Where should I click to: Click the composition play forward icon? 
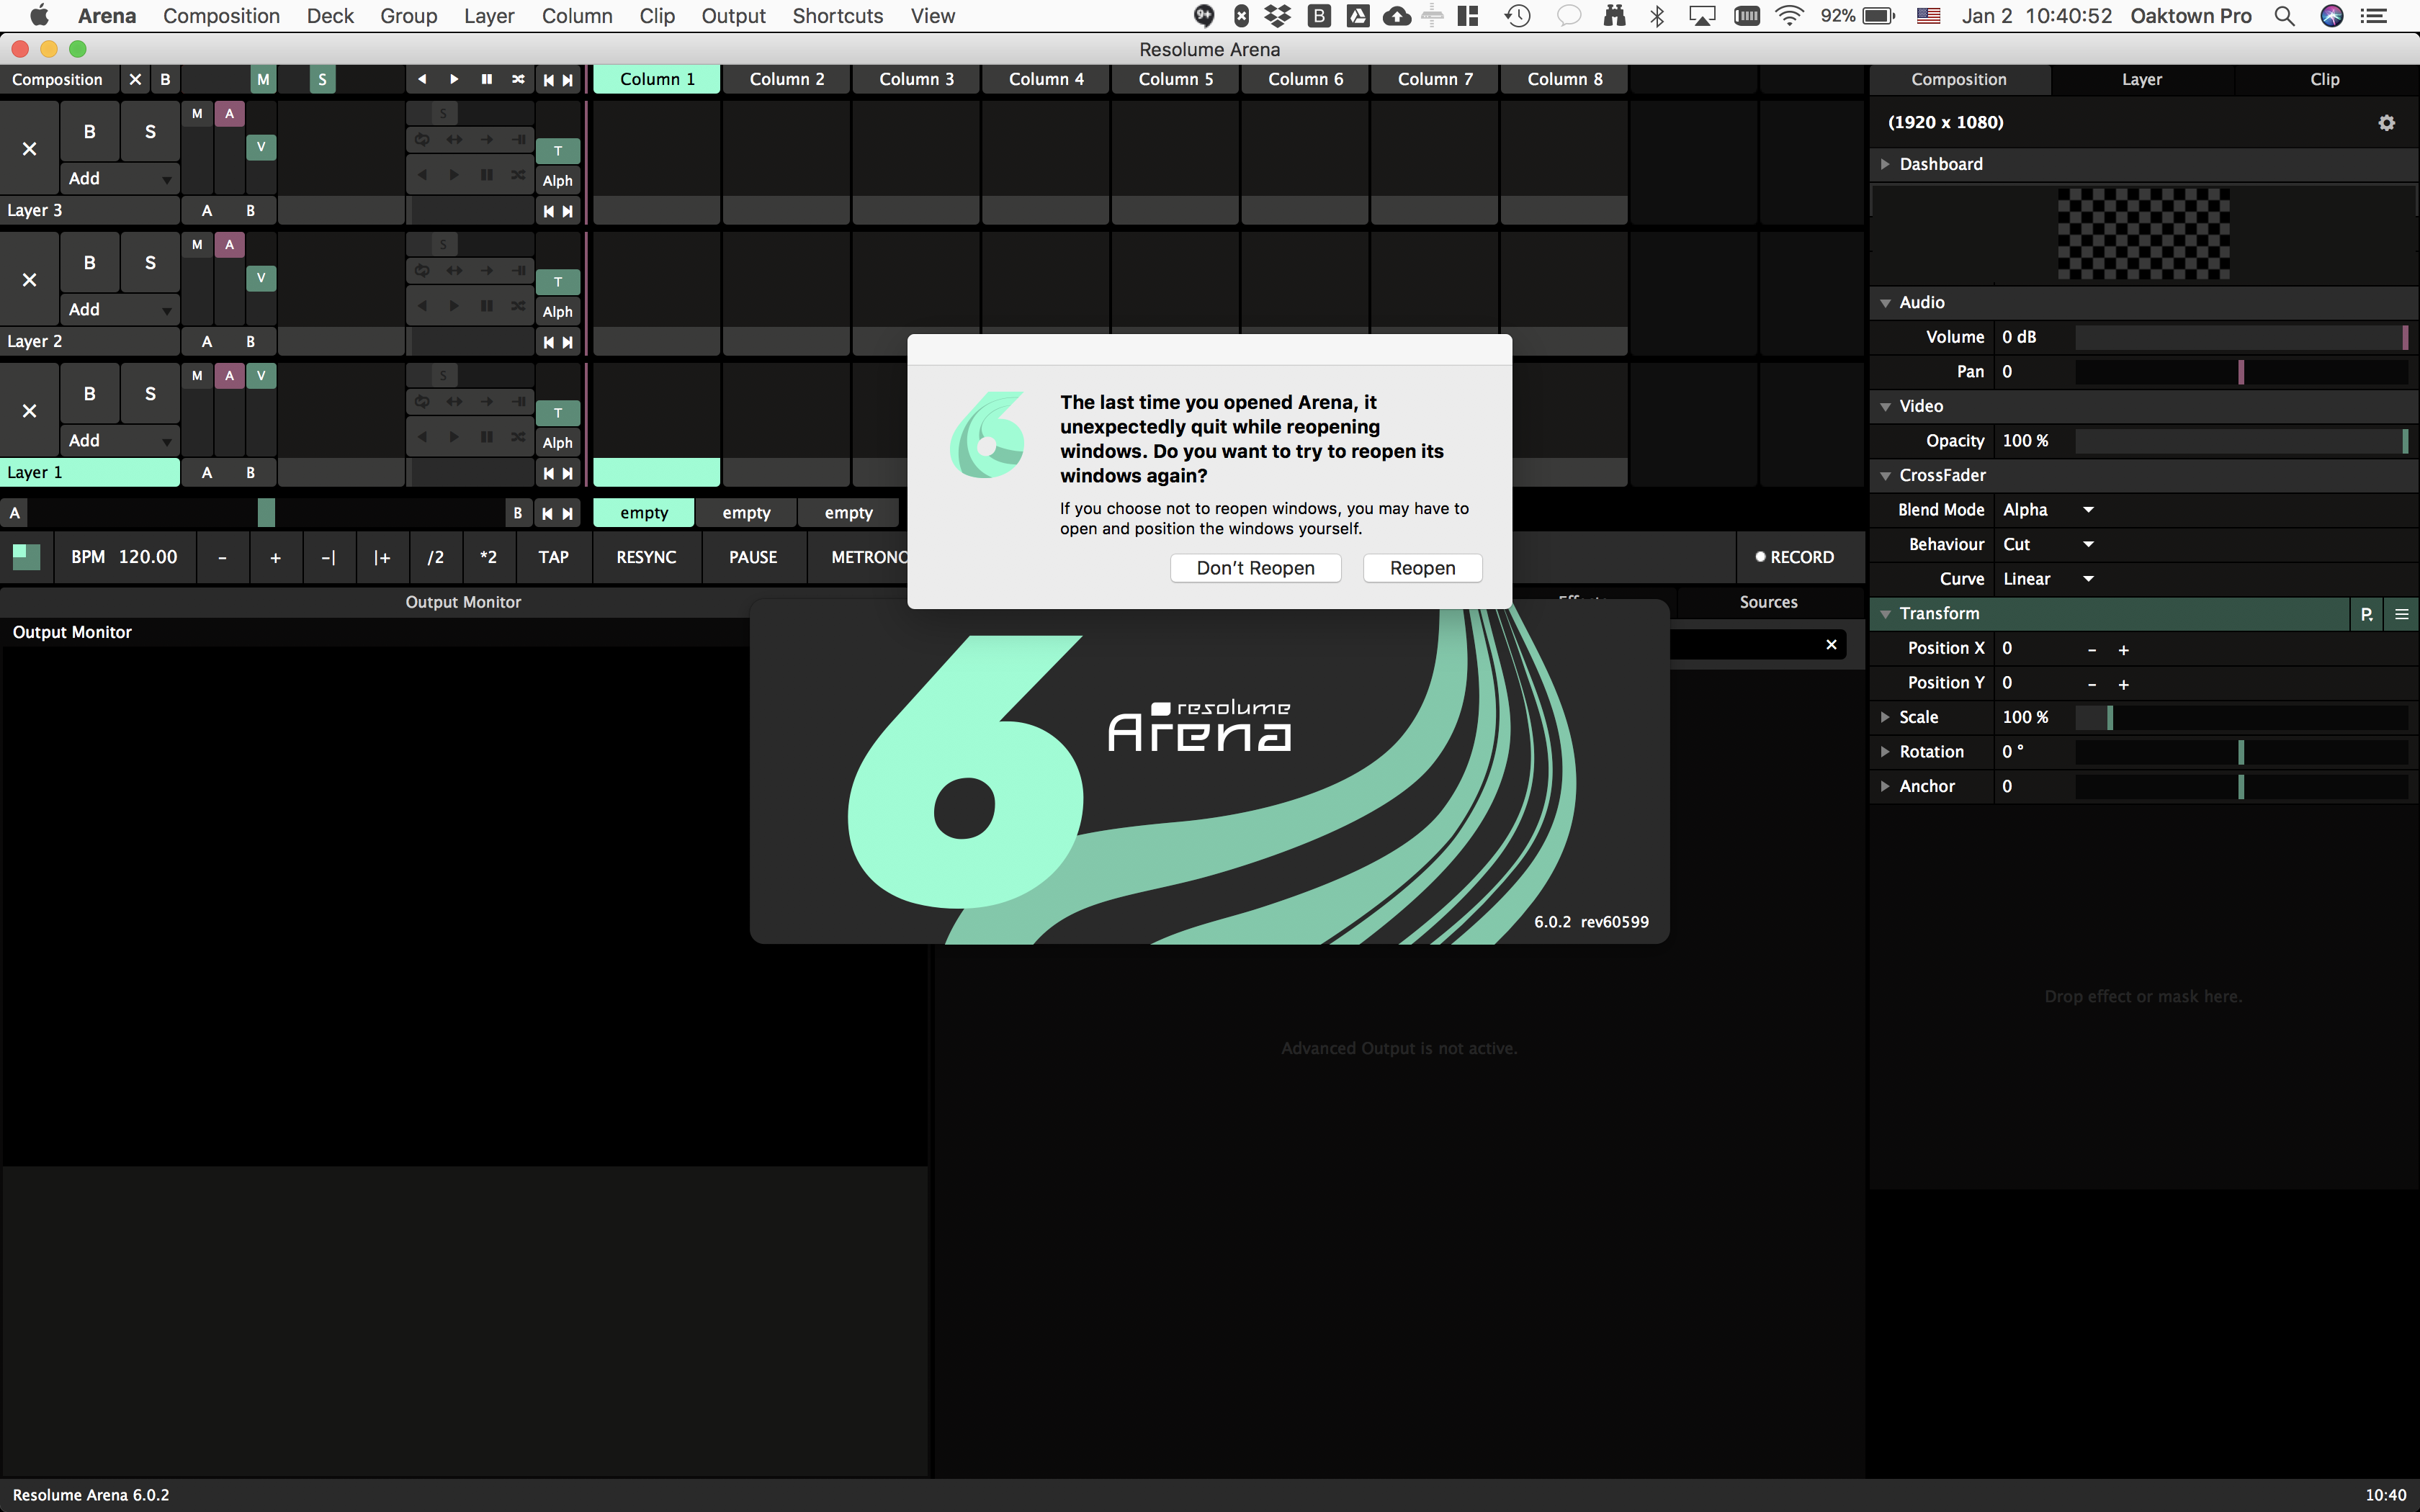click(454, 79)
